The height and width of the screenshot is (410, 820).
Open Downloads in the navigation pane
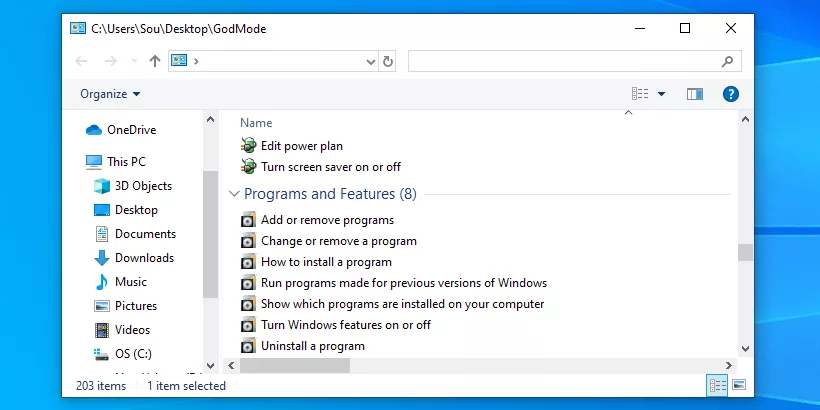pyautogui.click(x=144, y=258)
